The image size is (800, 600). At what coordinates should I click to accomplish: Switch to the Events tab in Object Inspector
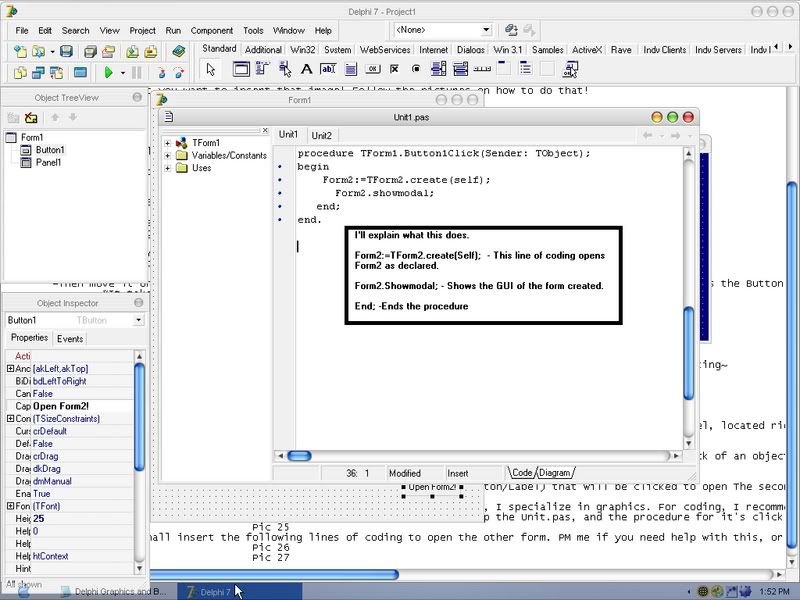[x=70, y=339]
